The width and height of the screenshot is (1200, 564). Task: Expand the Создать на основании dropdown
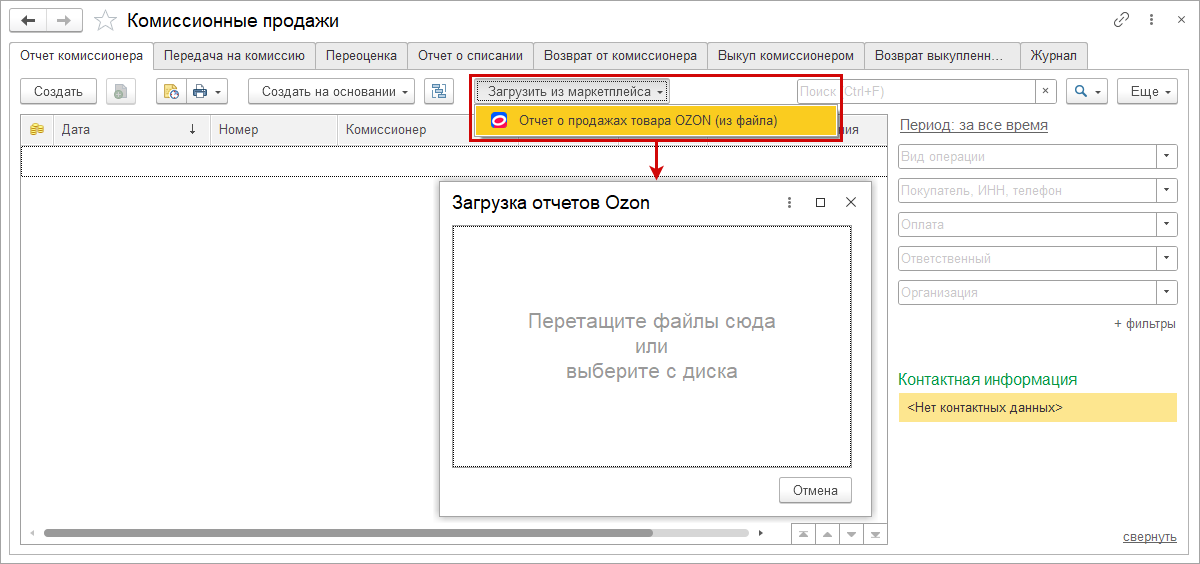point(332,91)
